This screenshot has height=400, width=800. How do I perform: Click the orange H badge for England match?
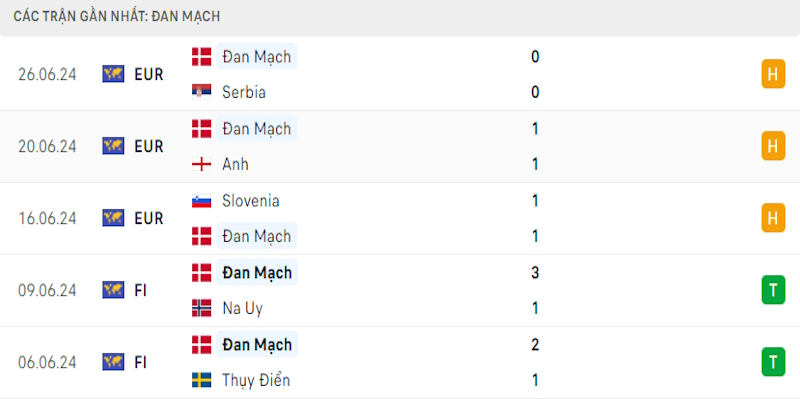click(773, 146)
